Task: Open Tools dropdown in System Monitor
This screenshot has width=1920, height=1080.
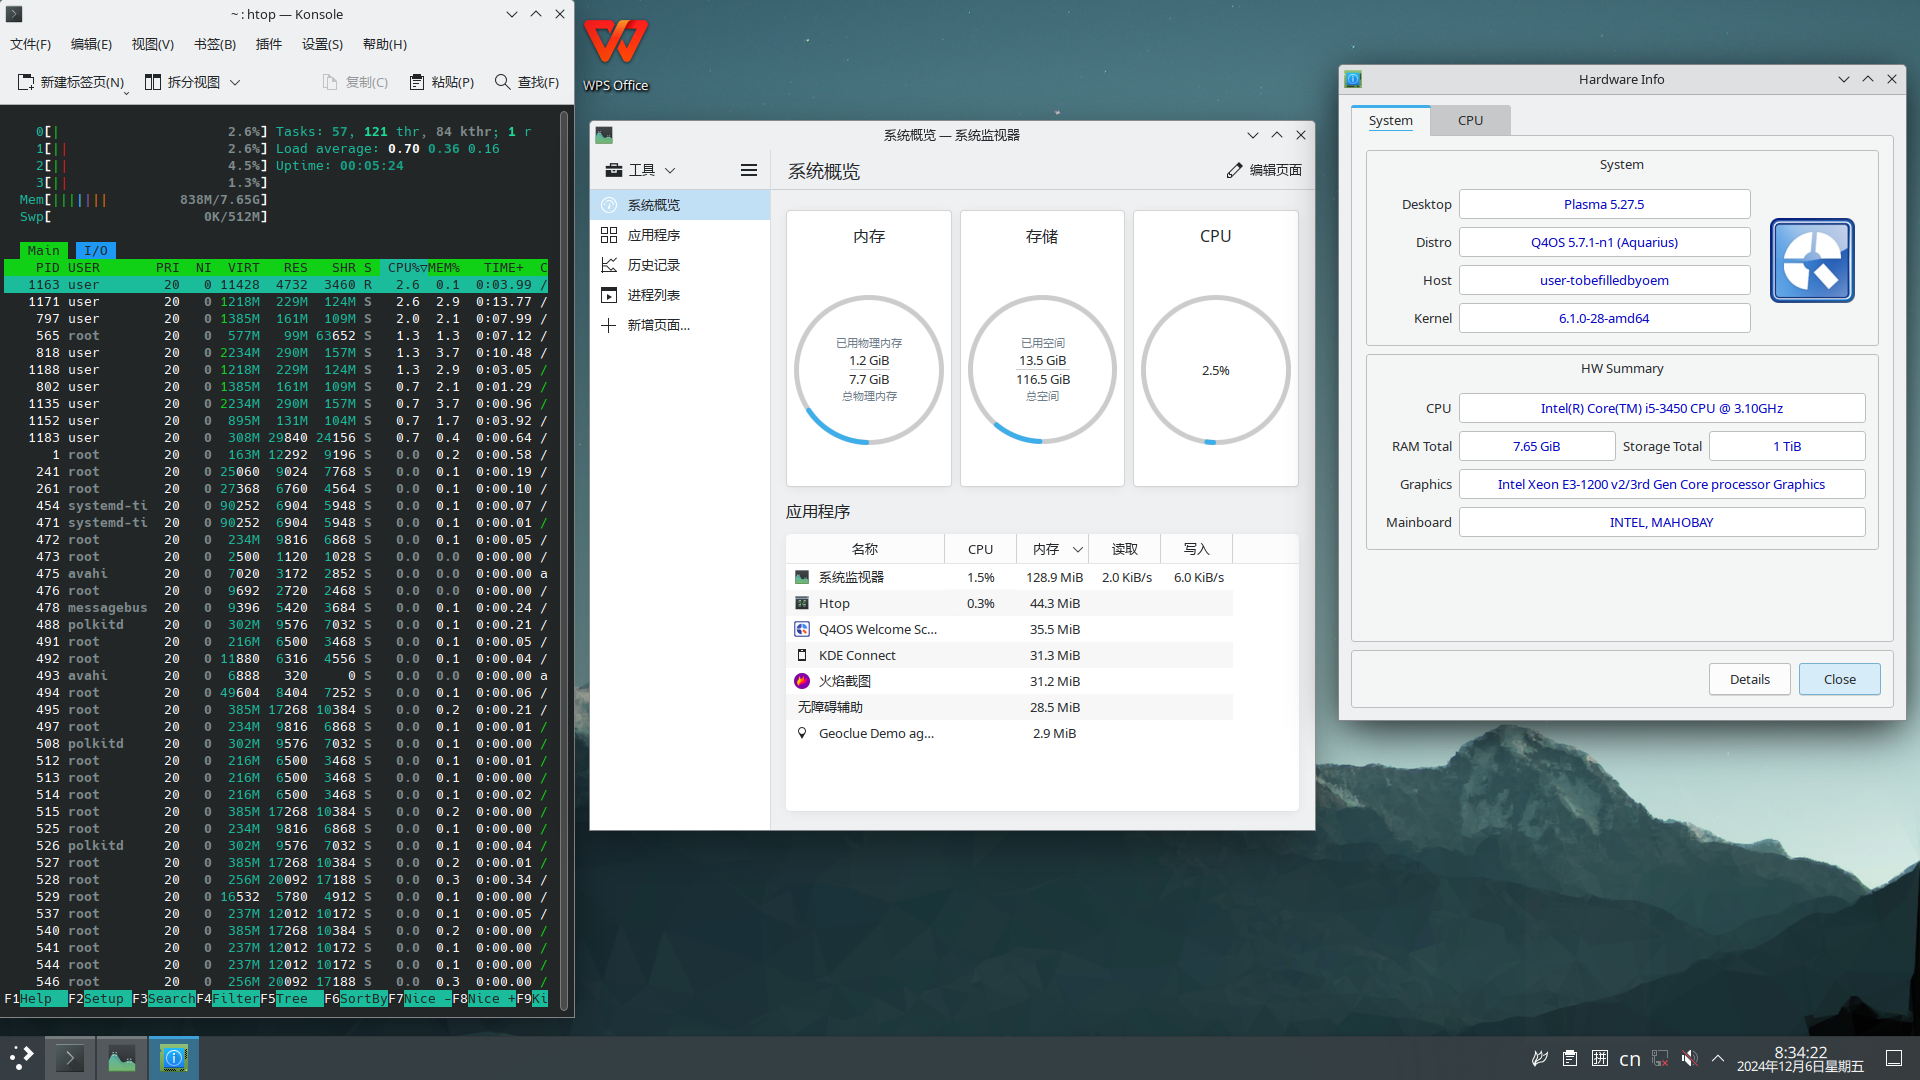Action: coord(640,170)
